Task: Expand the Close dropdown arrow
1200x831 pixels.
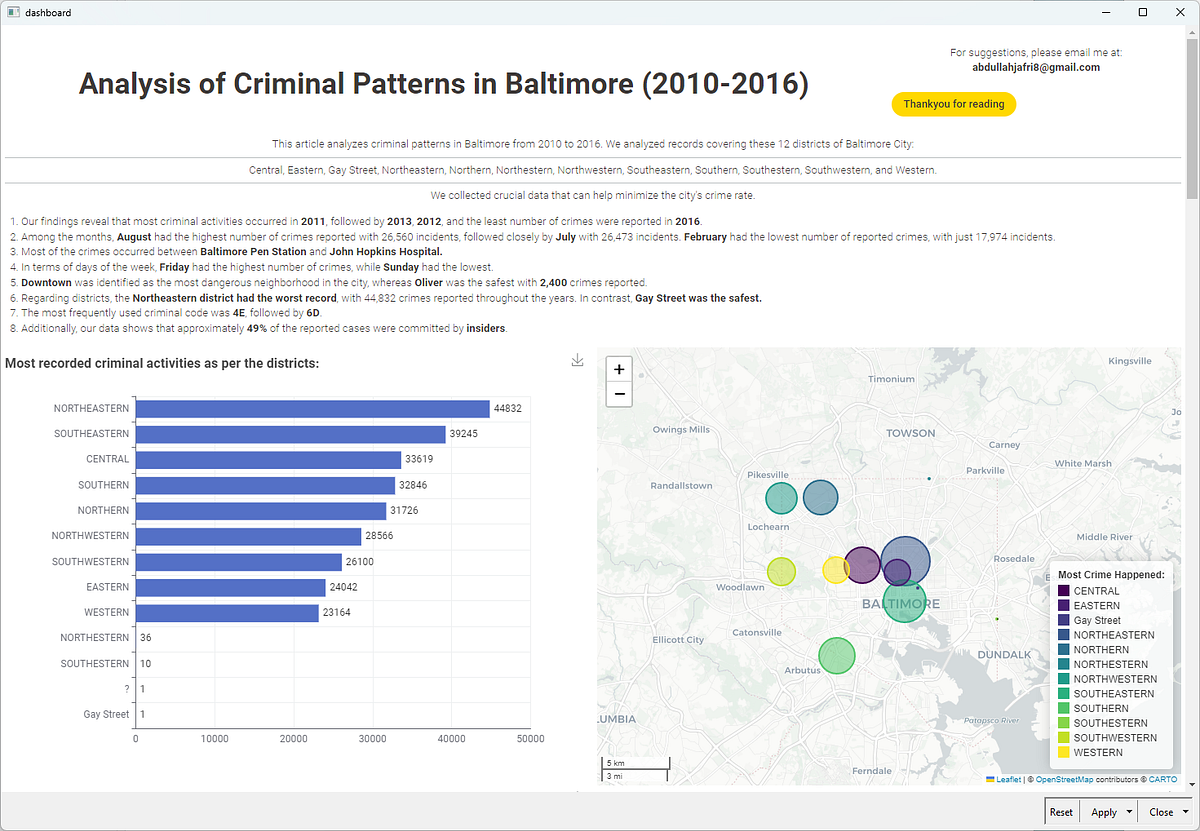Action: coord(1186,812)
